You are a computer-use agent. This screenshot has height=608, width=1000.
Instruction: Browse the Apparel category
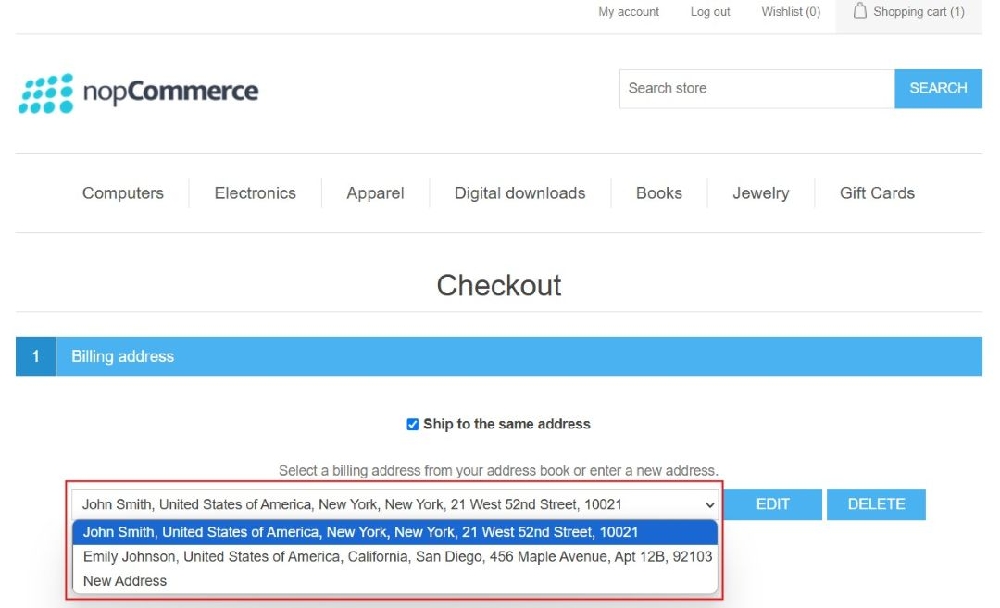pyautogui.click(x=374, y=193)
